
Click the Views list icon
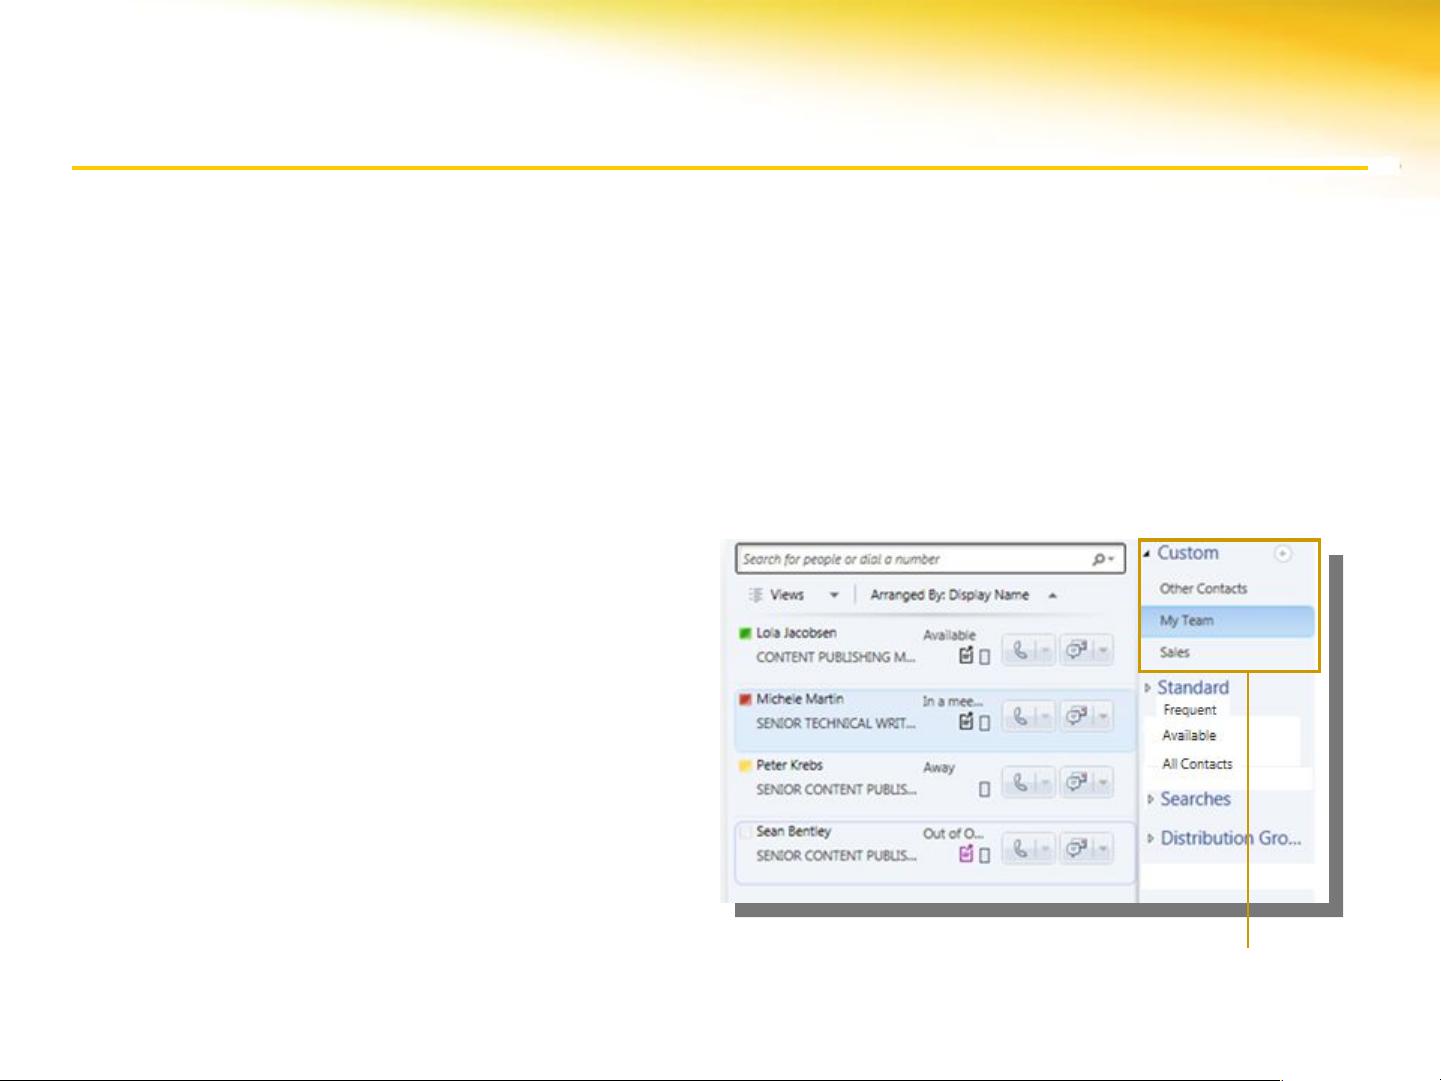click(x=756, y=594)
